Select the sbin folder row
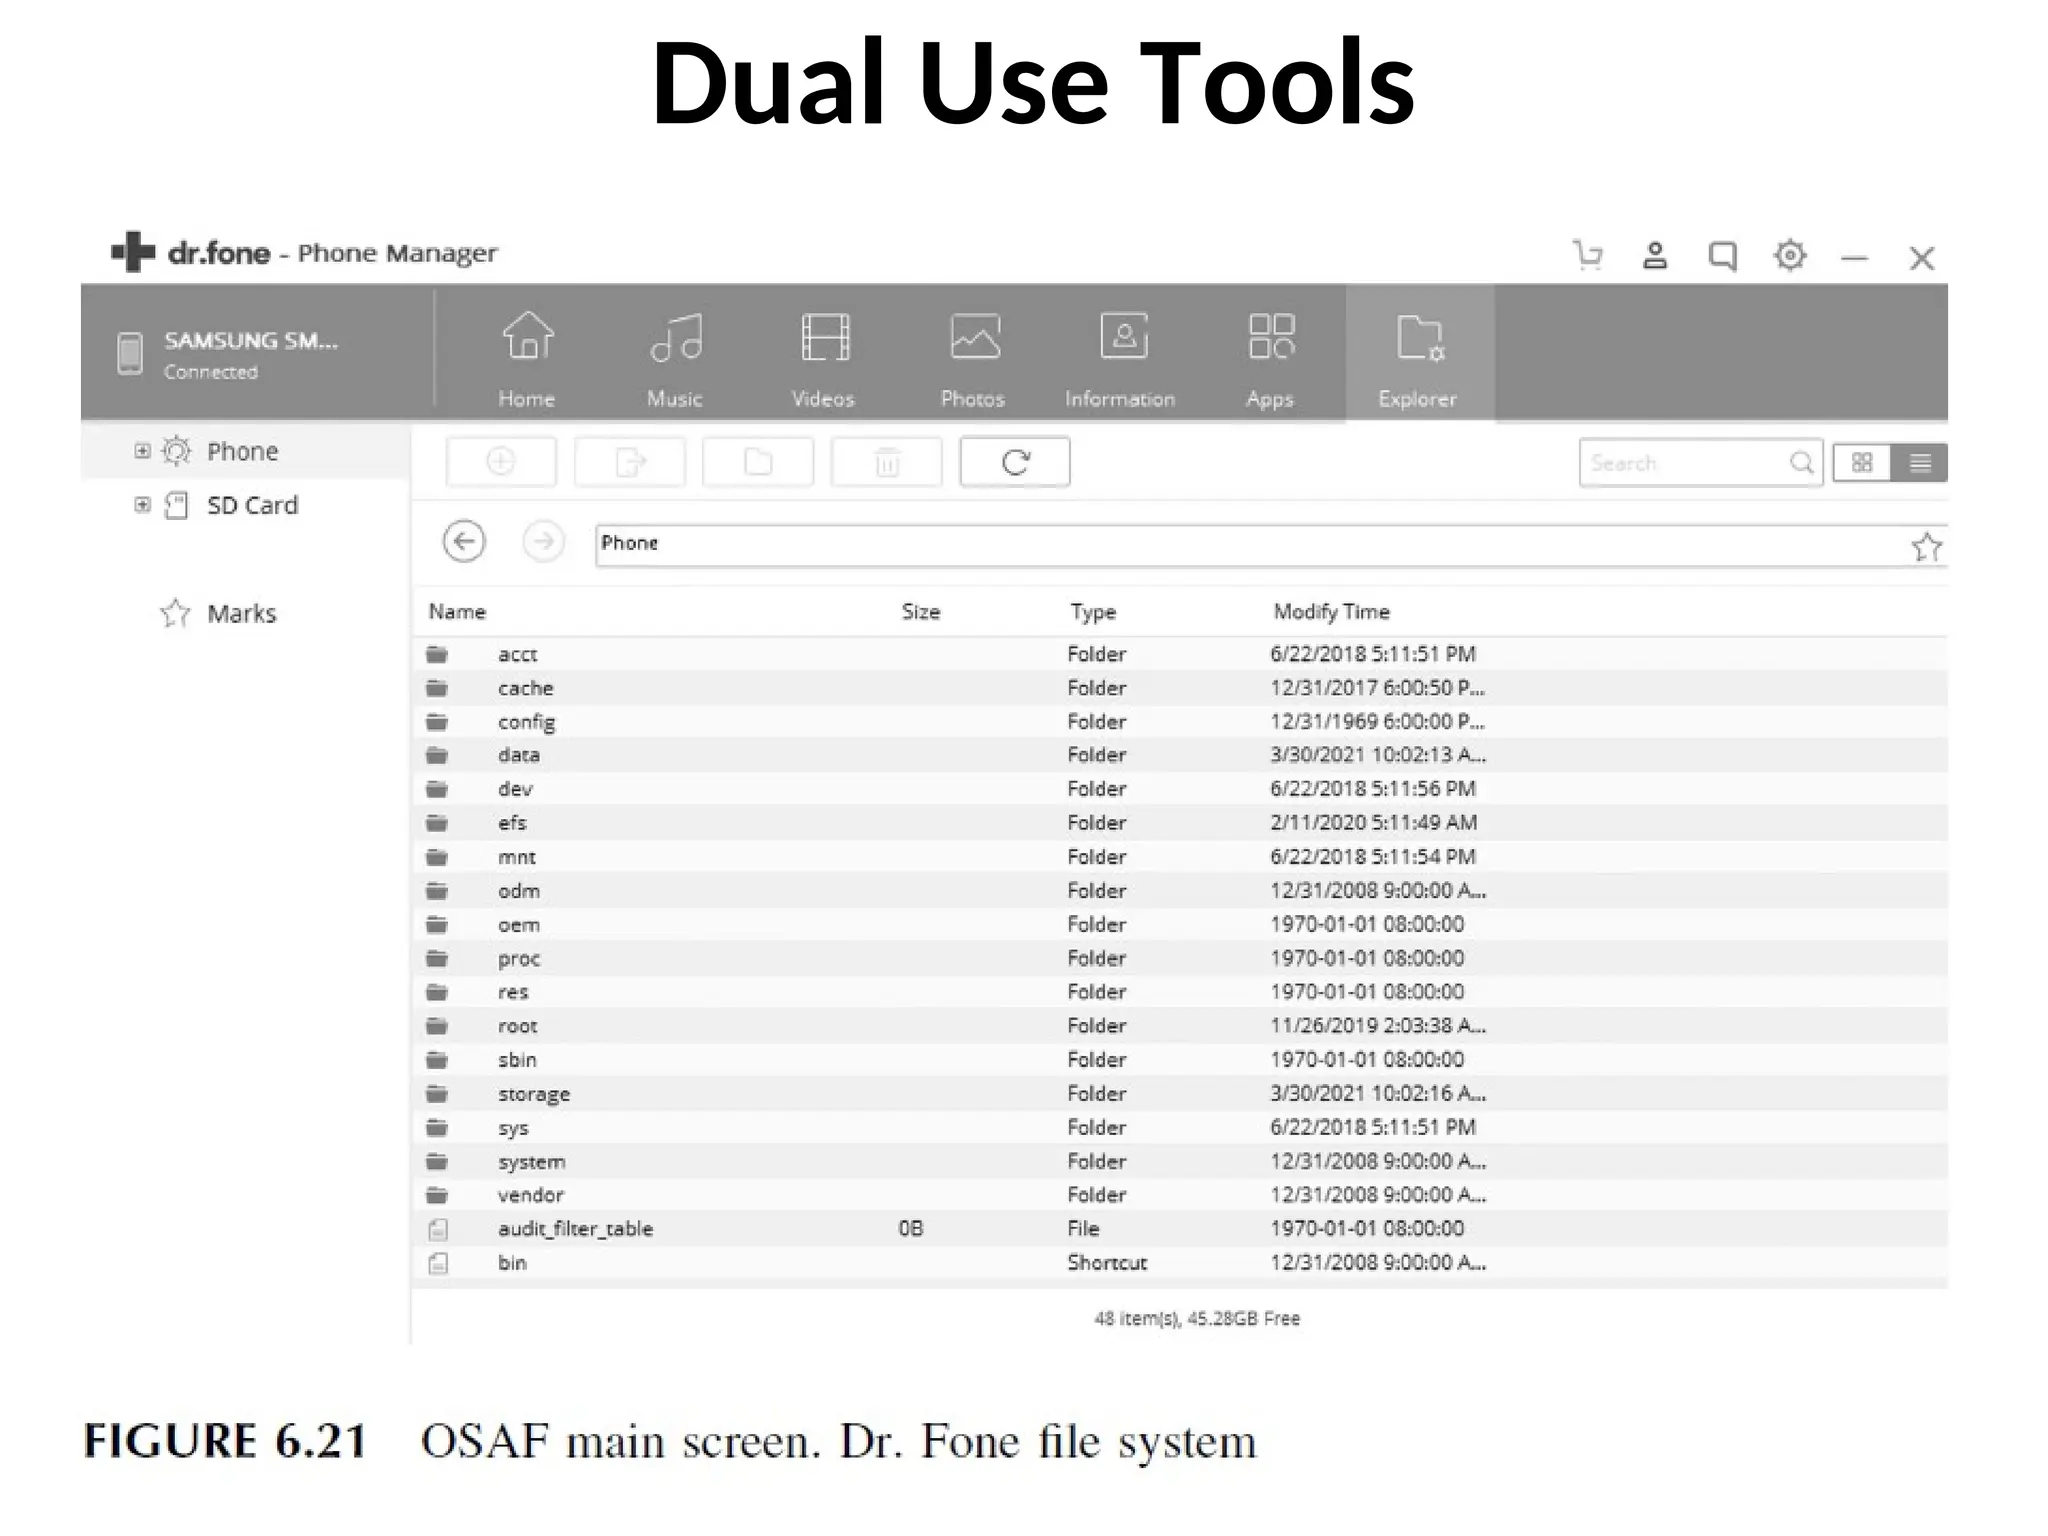This screenshot has height=1536, width=2048. click(1180, 1060)
